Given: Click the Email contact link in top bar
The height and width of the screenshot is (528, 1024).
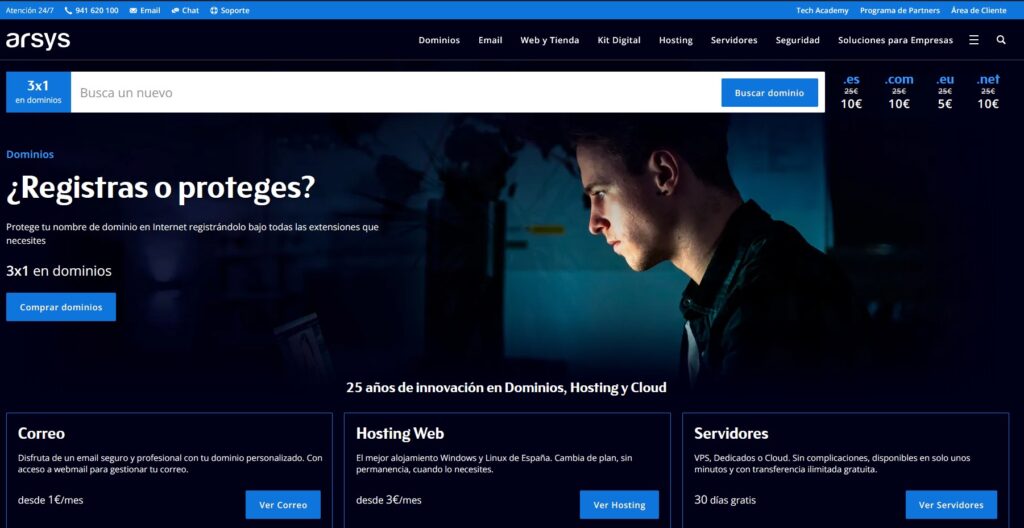Looking at the screenshot, I should click(x=150, y=10).
